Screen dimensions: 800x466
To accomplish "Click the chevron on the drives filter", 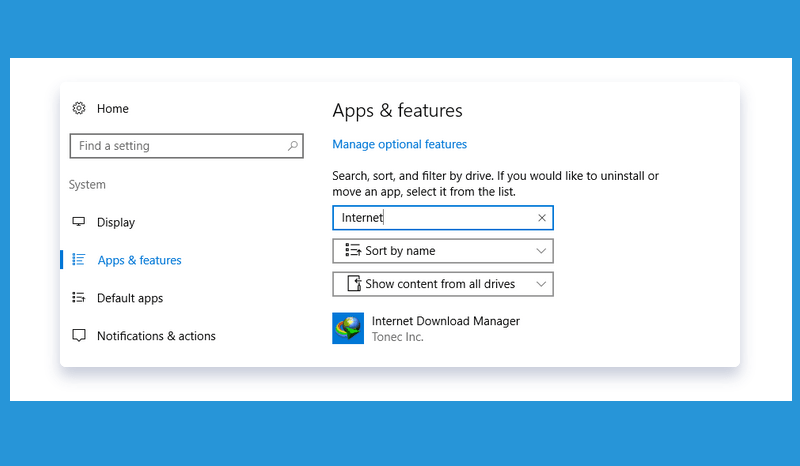I will (x=541, y=284).
